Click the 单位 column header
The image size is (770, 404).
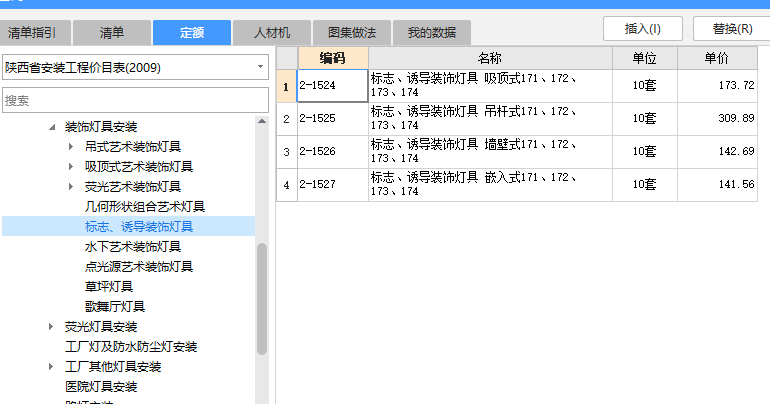tap(645, 58)
